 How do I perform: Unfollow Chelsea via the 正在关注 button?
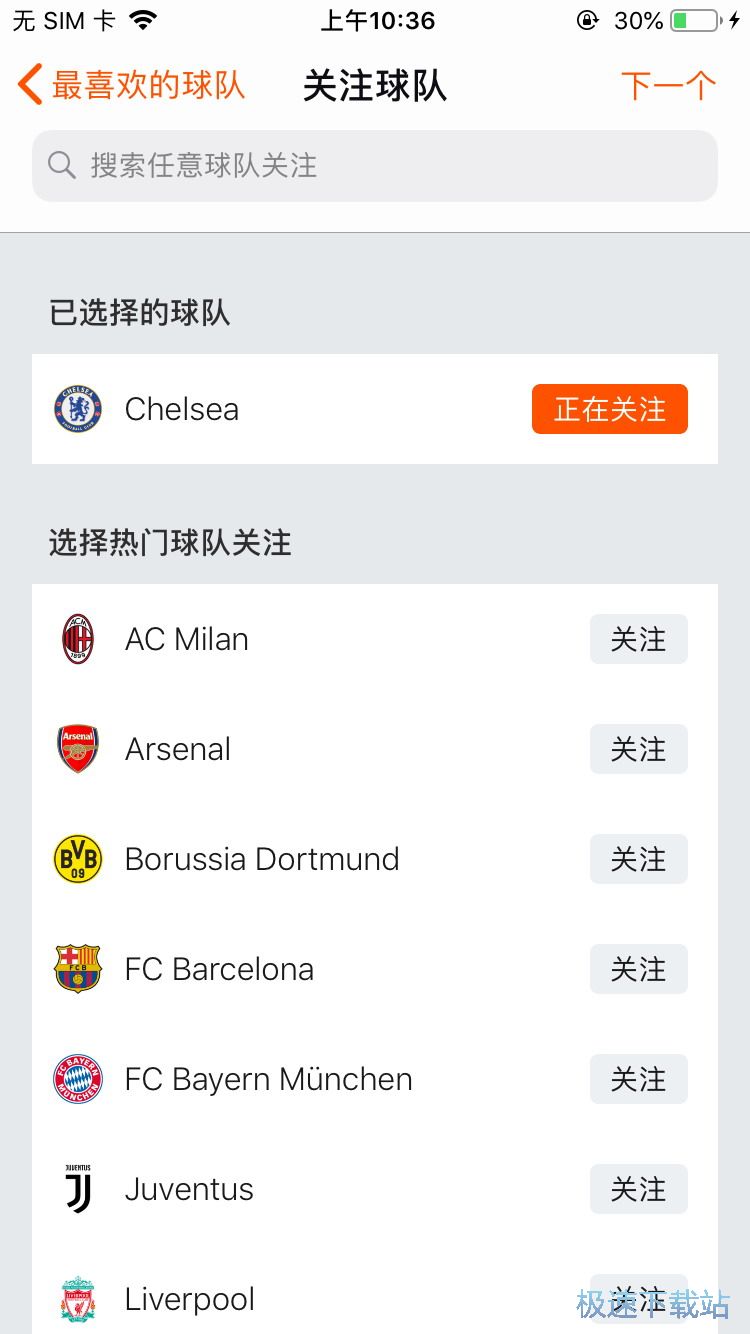click(609, 409)
